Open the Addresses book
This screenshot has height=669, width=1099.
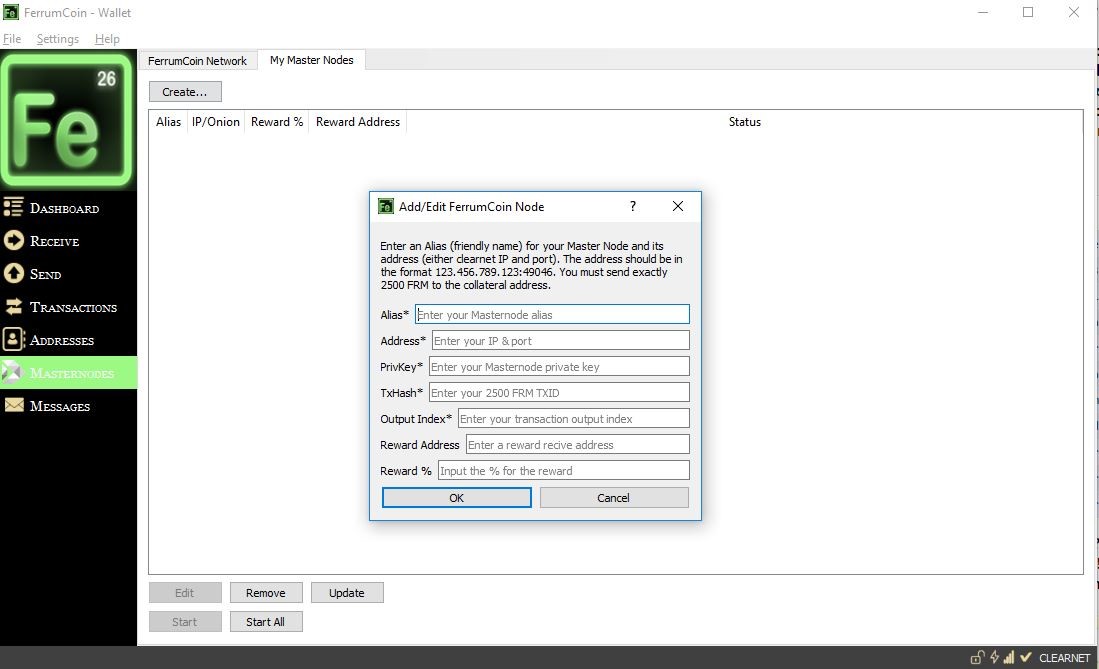(x=68, y=339)
